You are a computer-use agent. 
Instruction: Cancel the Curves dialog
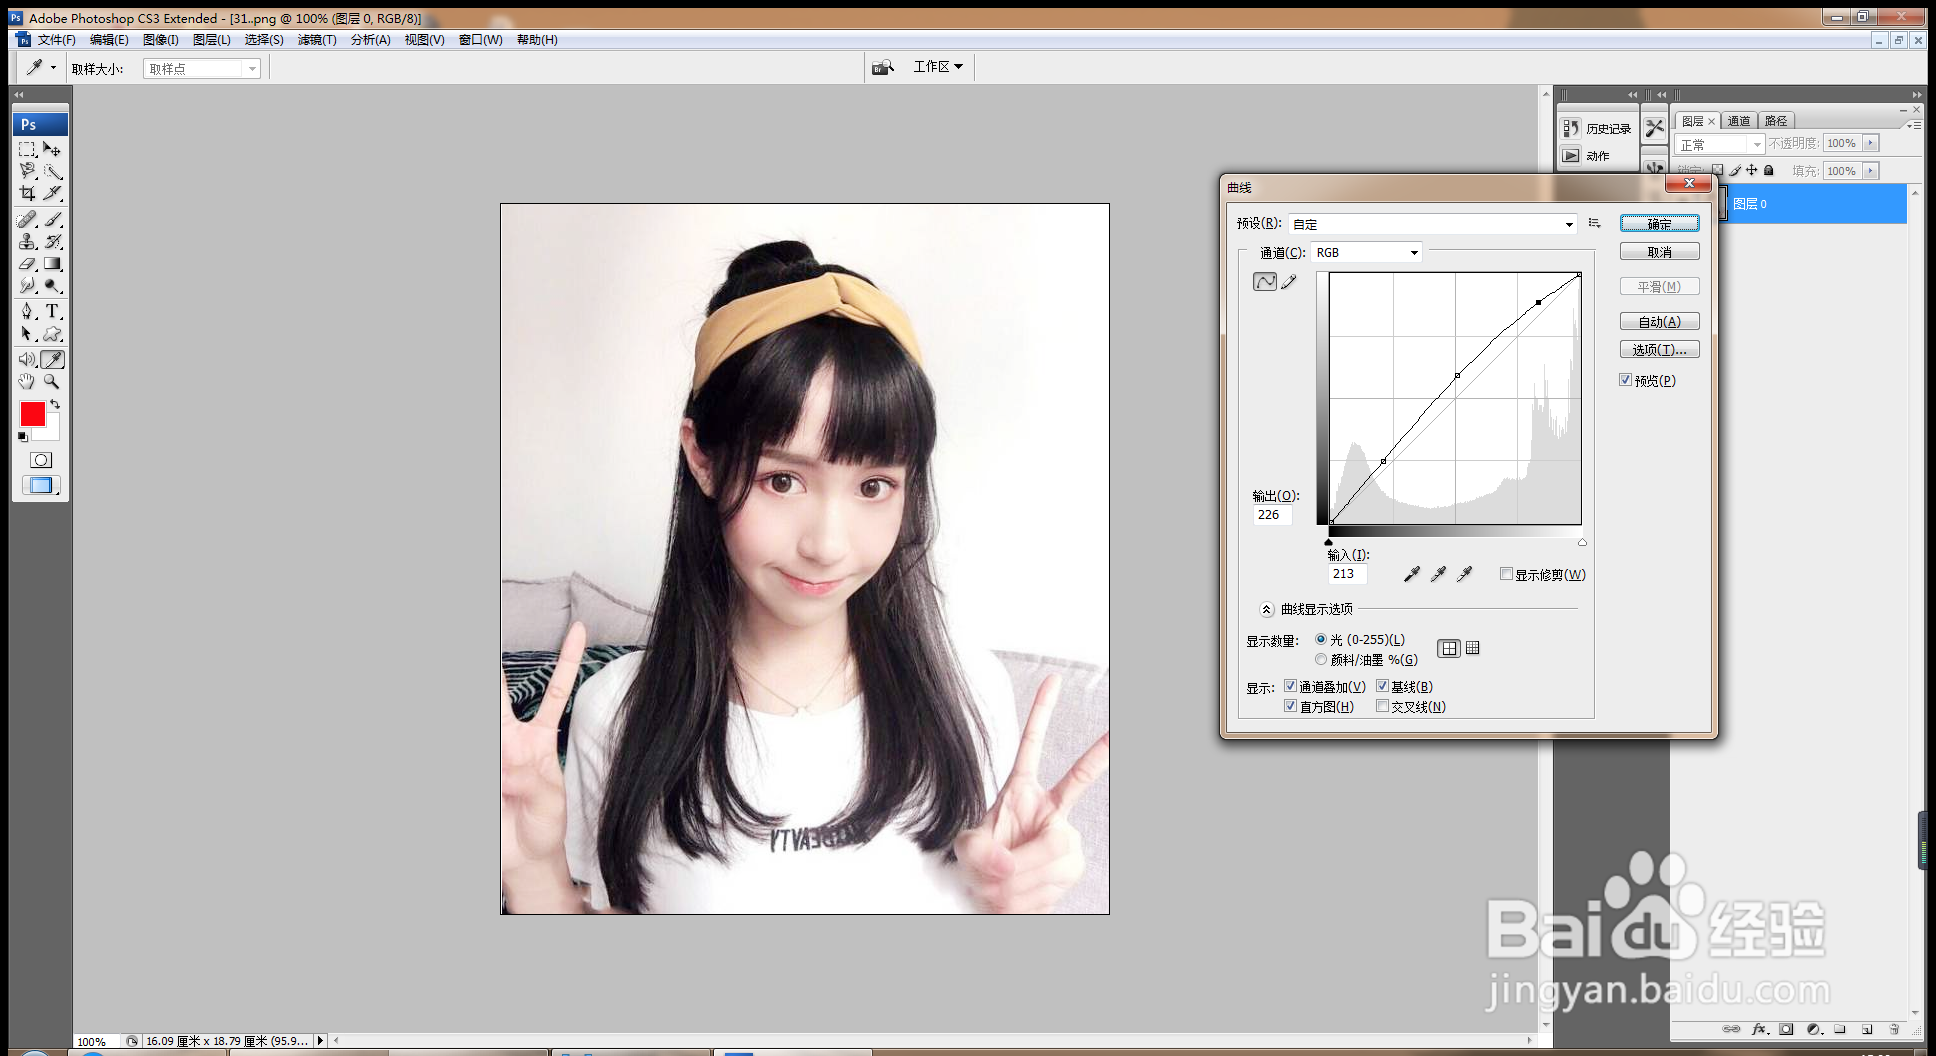tap(1660, 252)
